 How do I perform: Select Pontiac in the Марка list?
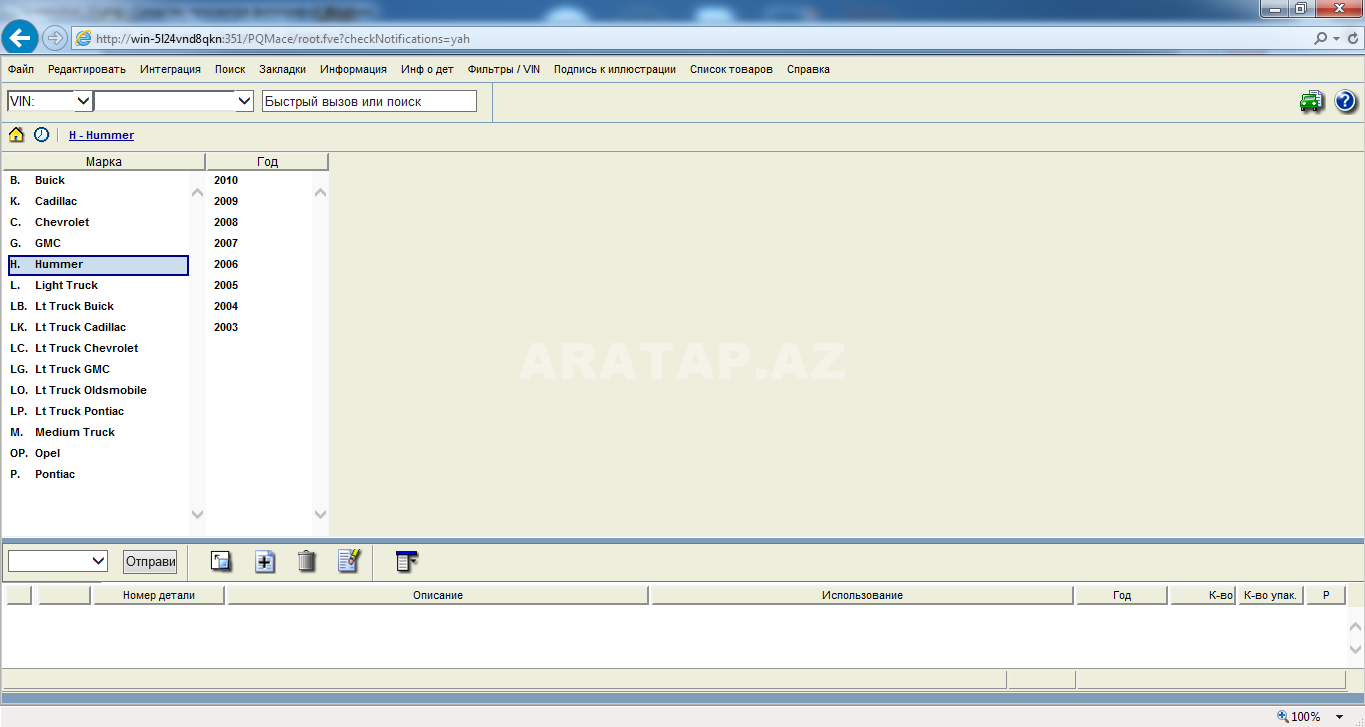98,474
